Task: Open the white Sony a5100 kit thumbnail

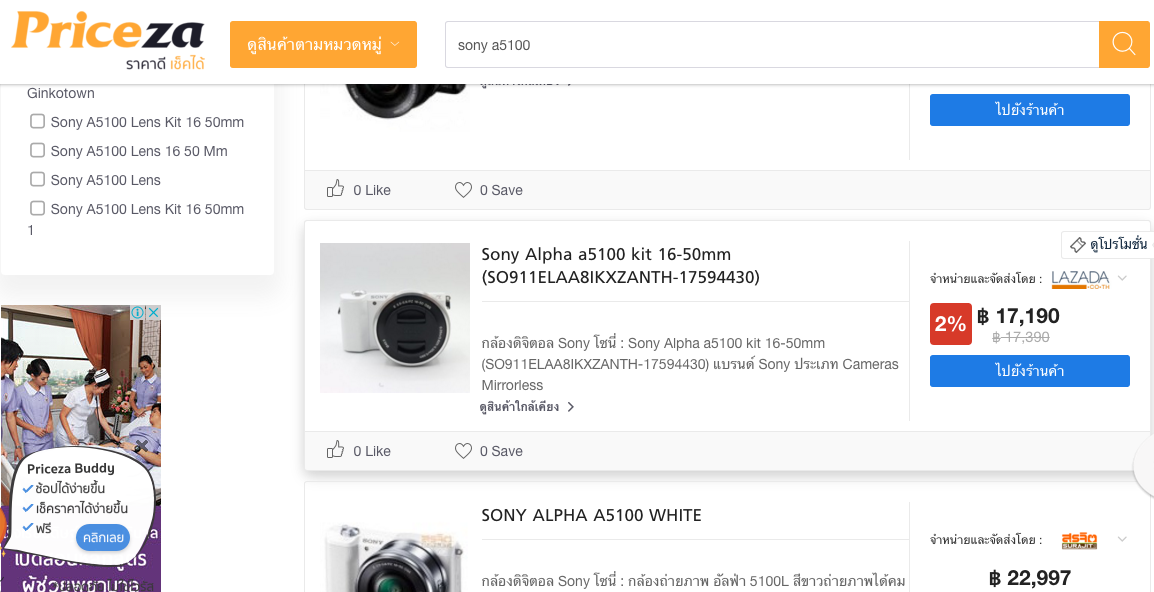Action: coord(394,318)
